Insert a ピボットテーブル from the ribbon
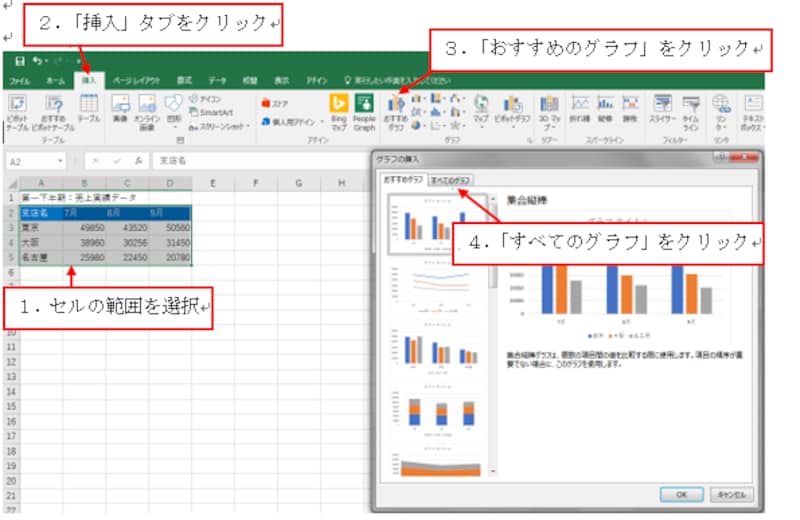 tap(17, 113)
